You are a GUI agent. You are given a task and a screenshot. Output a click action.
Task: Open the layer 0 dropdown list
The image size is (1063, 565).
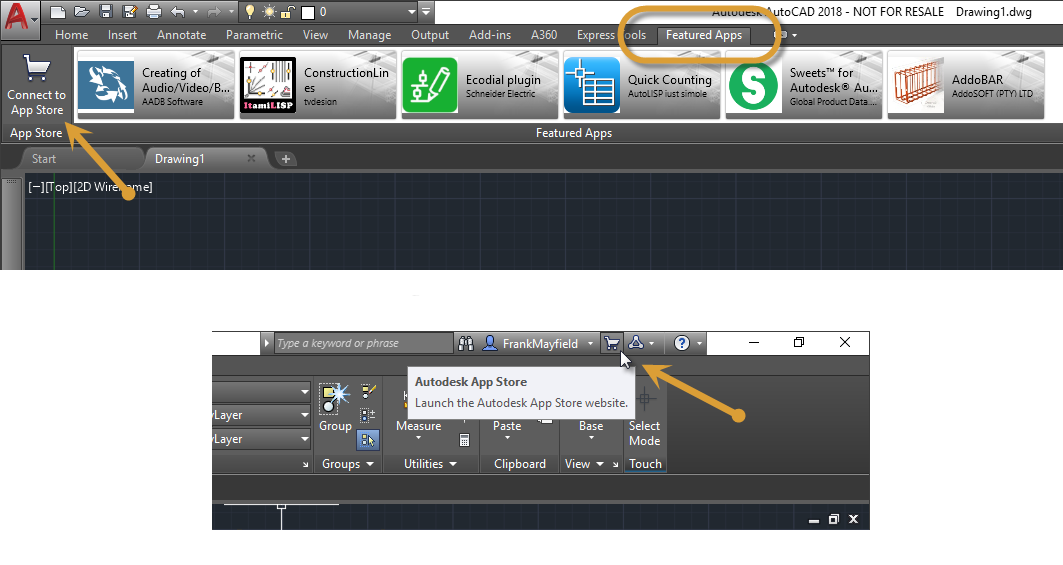click(x=411, y=12)
